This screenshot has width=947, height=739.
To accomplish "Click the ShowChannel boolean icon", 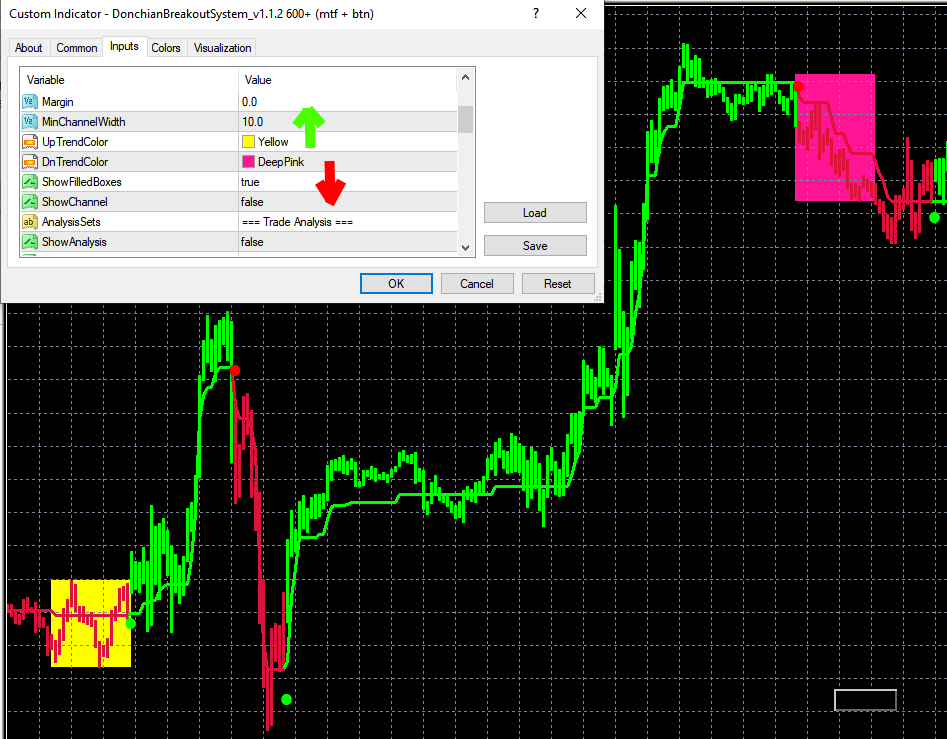I will (x=30, y=202).
